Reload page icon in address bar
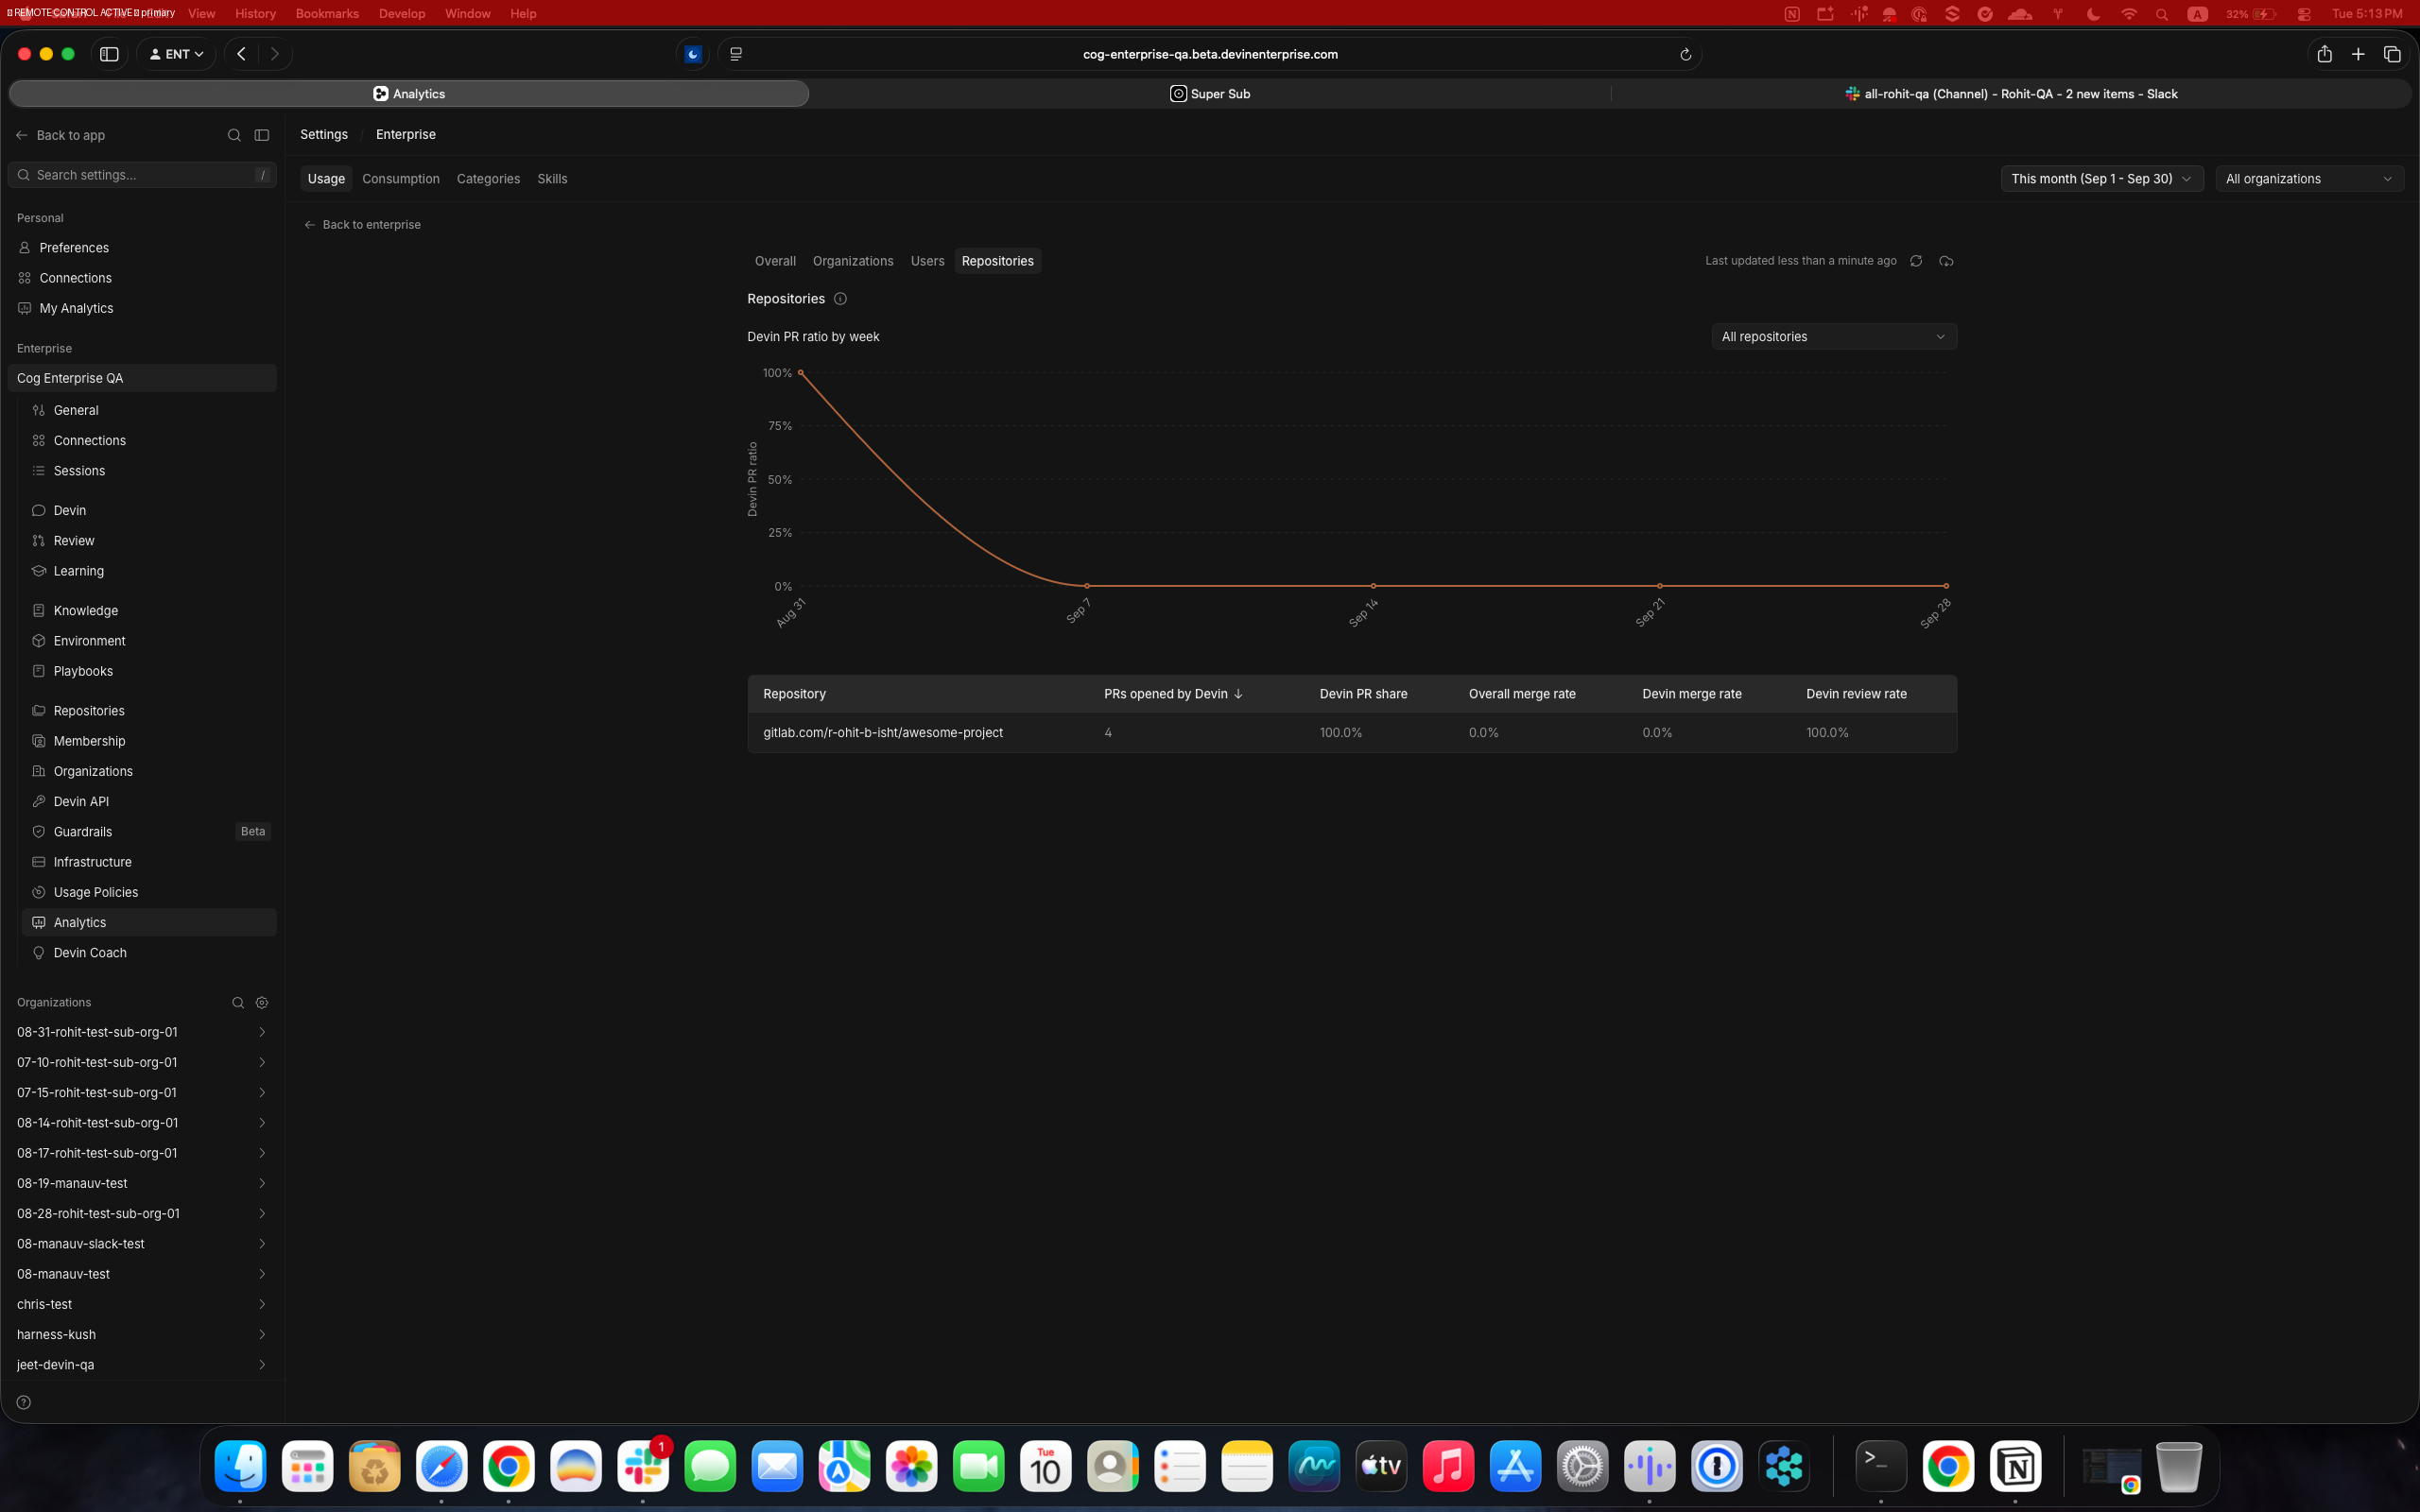 coord(1685,55)
